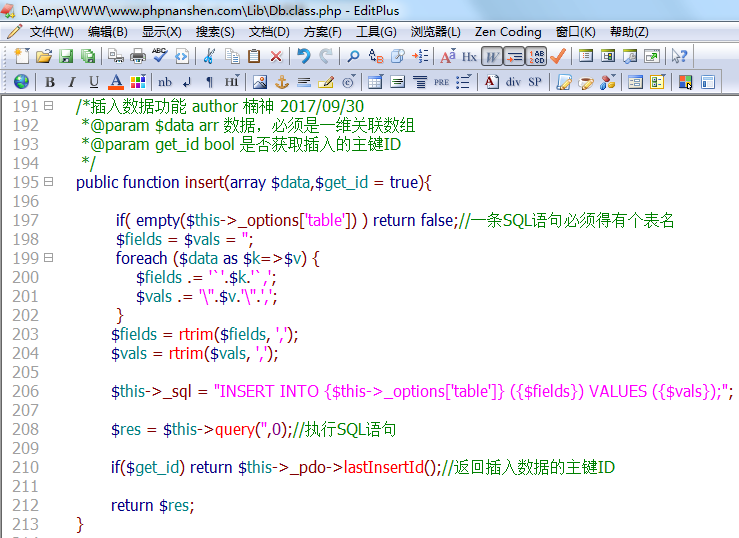Click the Underline U icon
This screenshot has height=538, width=739.
coord(94,82)
